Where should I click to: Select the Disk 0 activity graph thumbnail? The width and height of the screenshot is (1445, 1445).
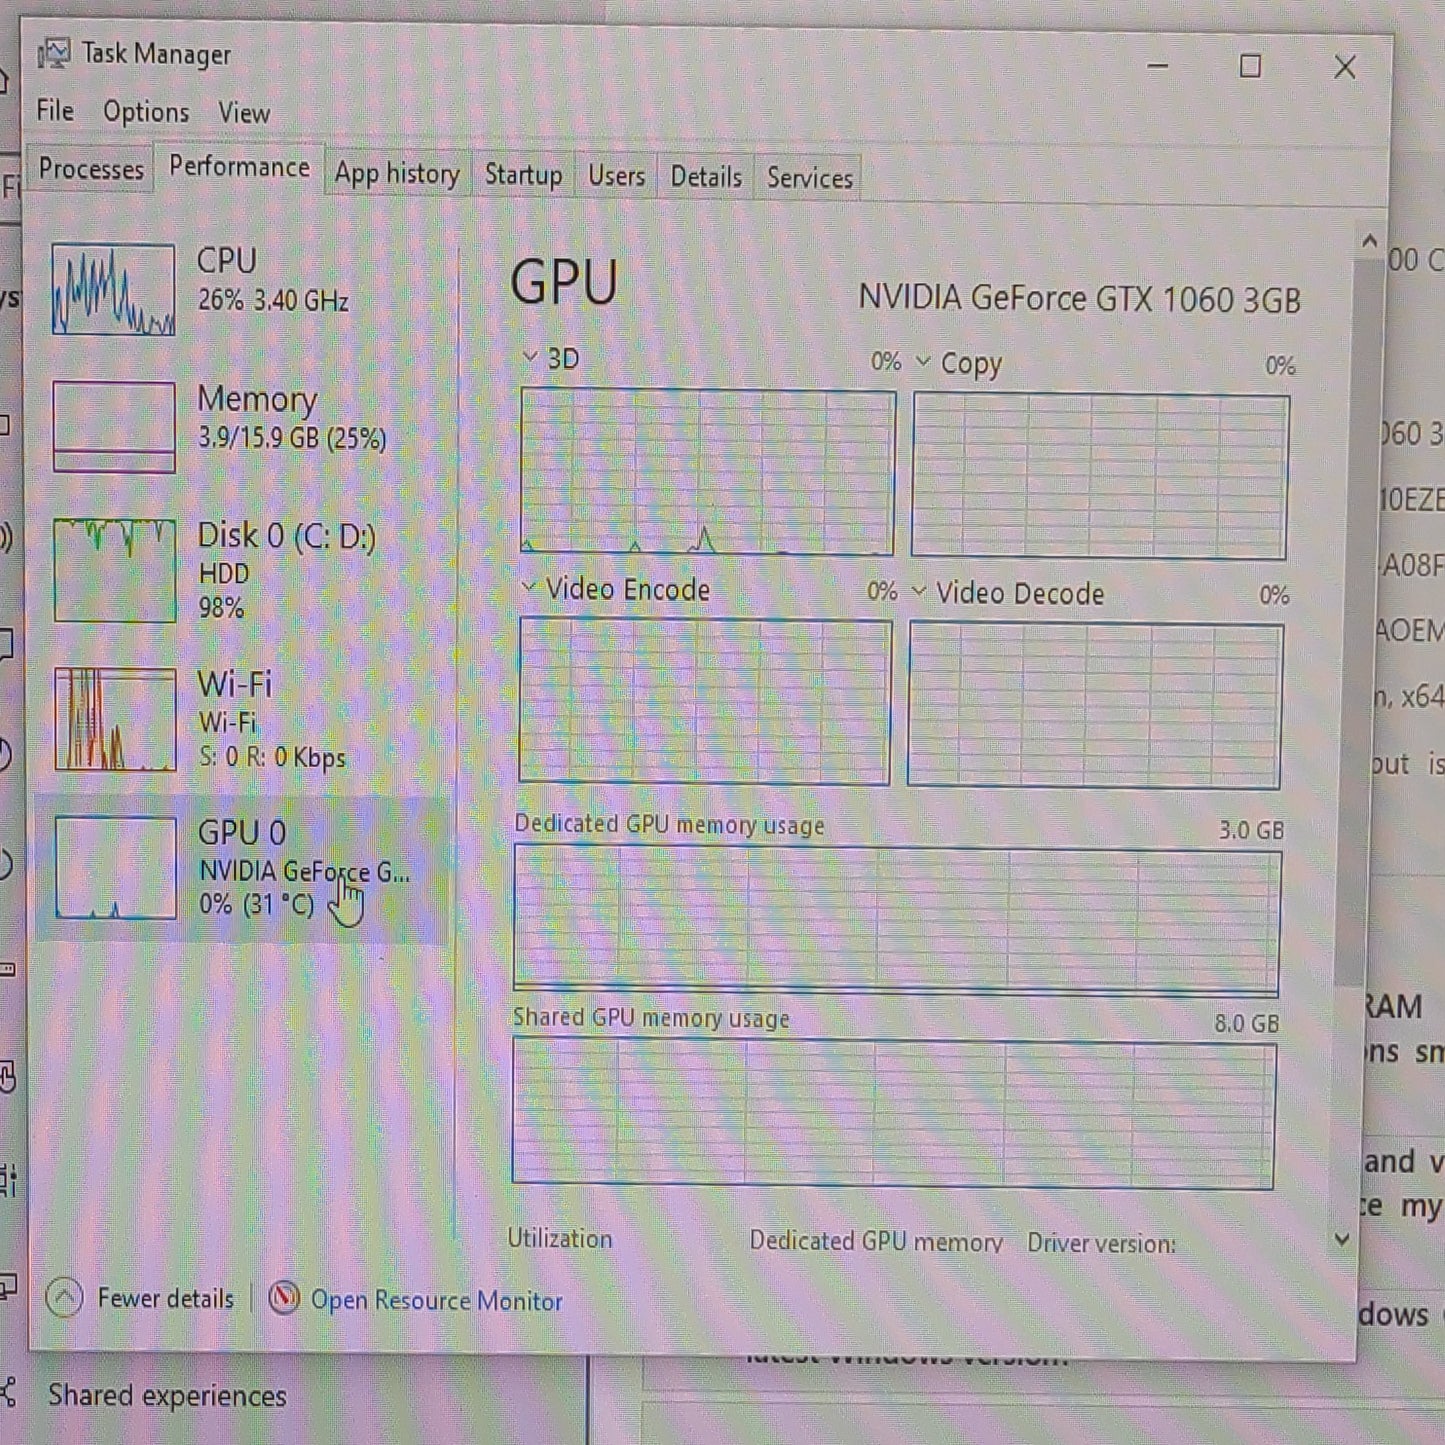tap(115, 570)
